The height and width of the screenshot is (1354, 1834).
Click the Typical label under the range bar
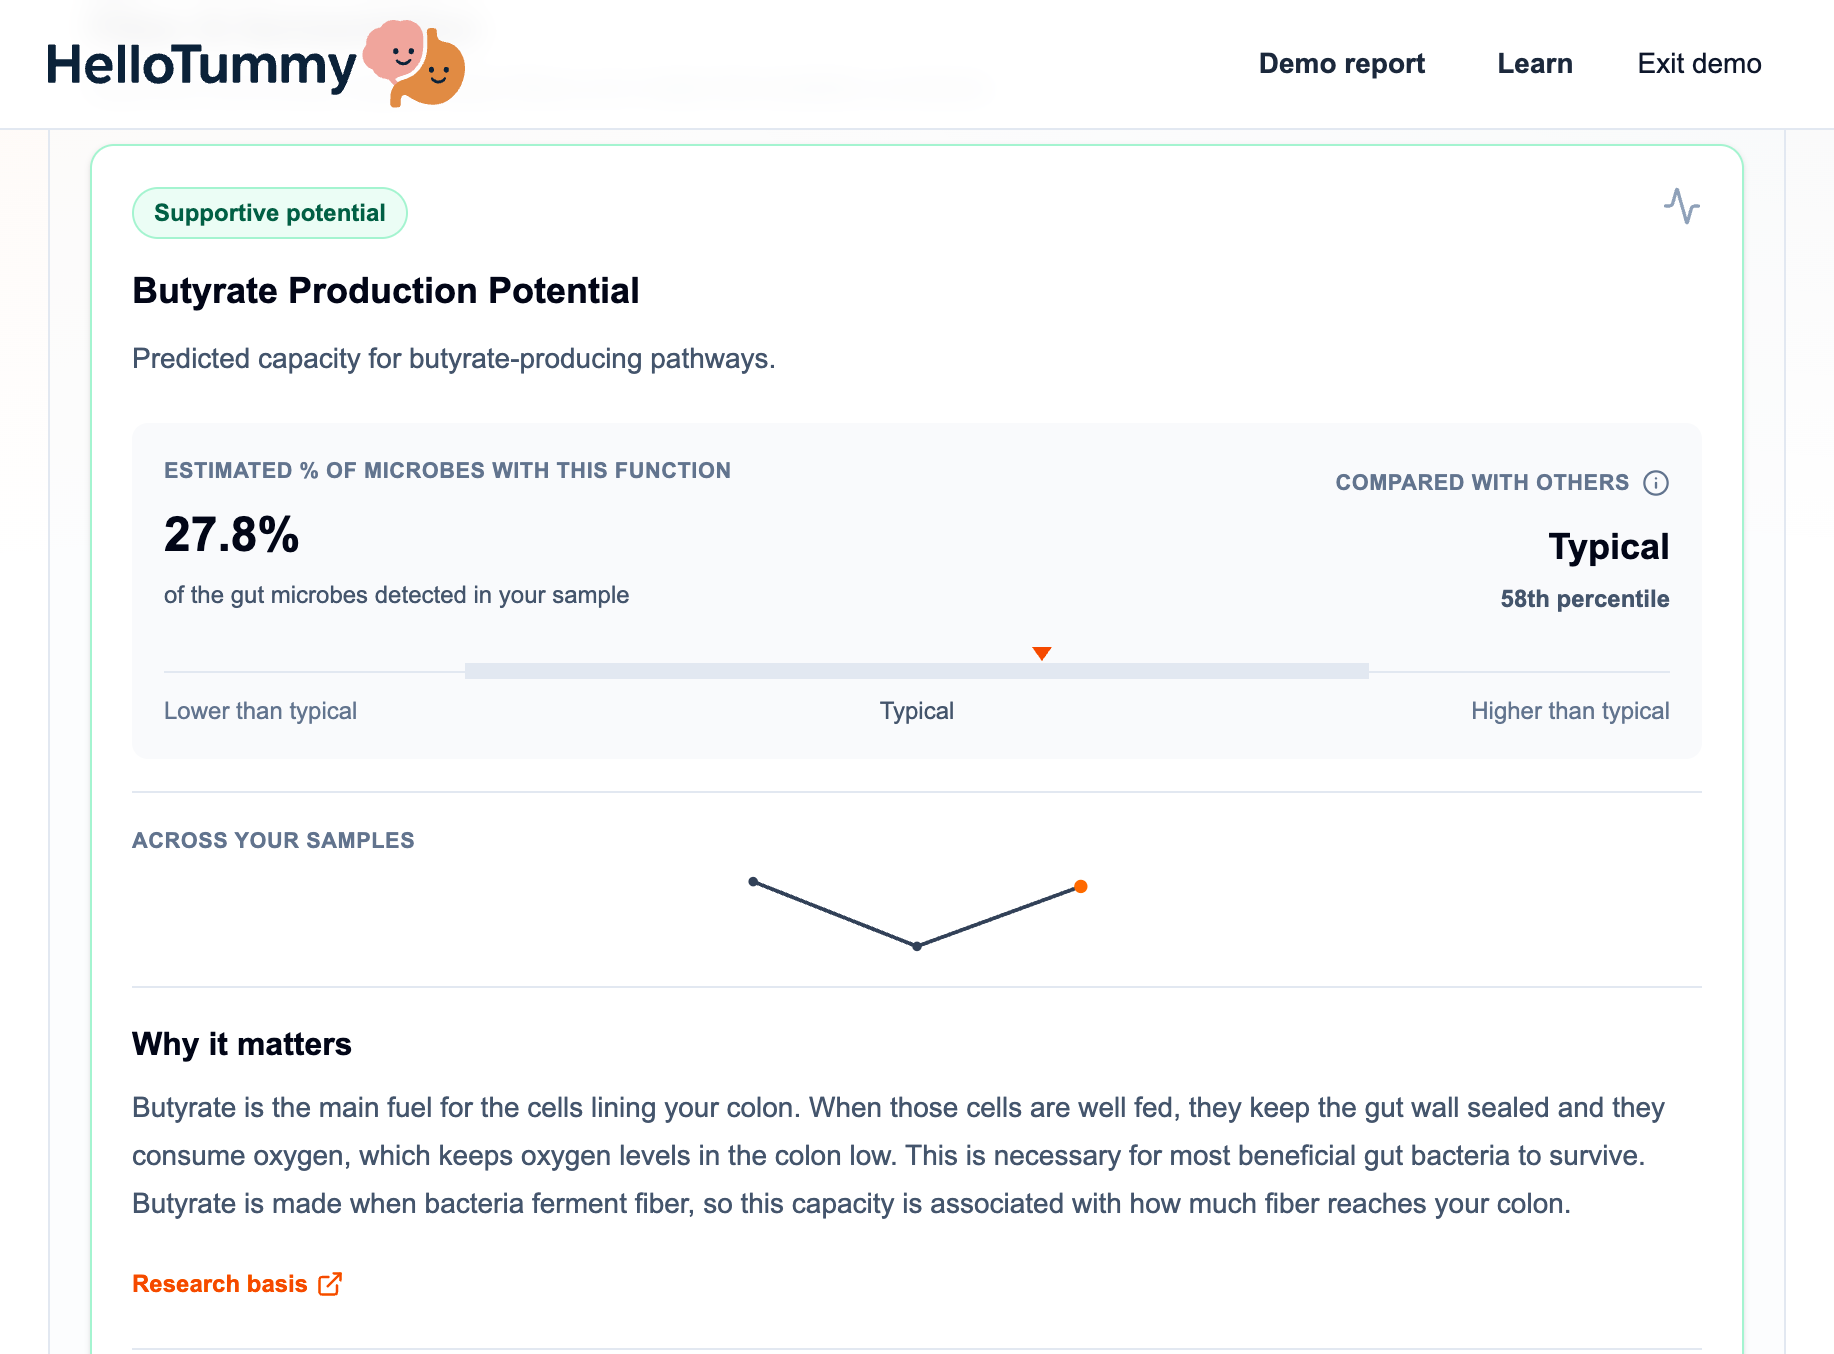coord(917,711)
